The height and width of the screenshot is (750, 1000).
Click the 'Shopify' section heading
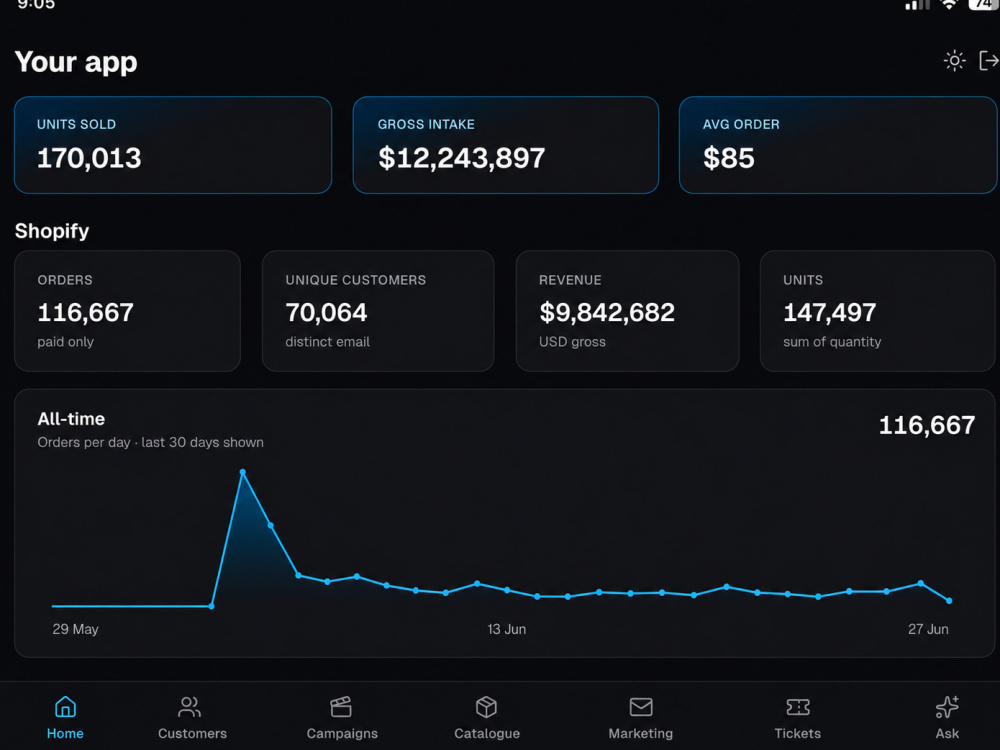pyautogui.click(x=52, y=231)
